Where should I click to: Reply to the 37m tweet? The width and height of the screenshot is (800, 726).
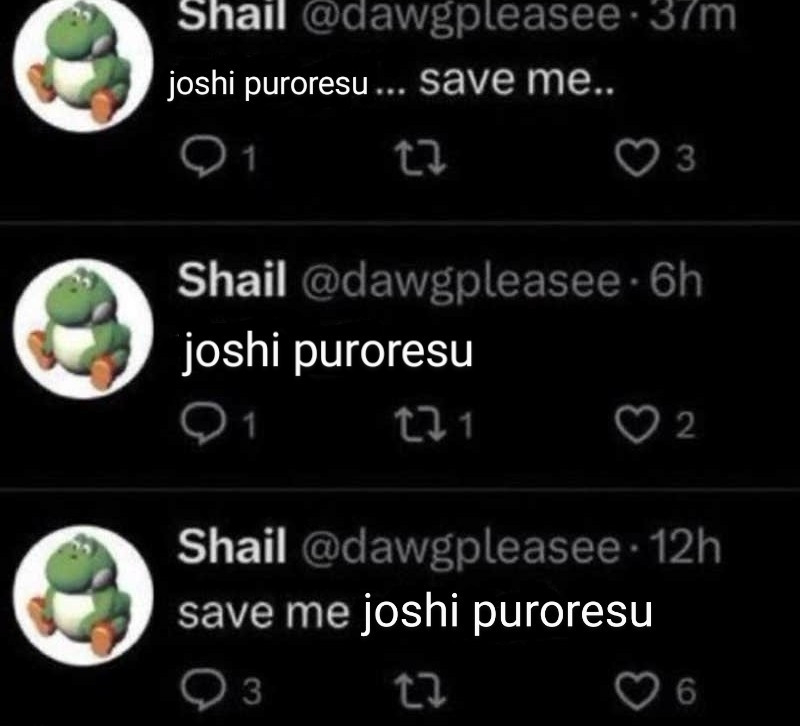point(203,158)
